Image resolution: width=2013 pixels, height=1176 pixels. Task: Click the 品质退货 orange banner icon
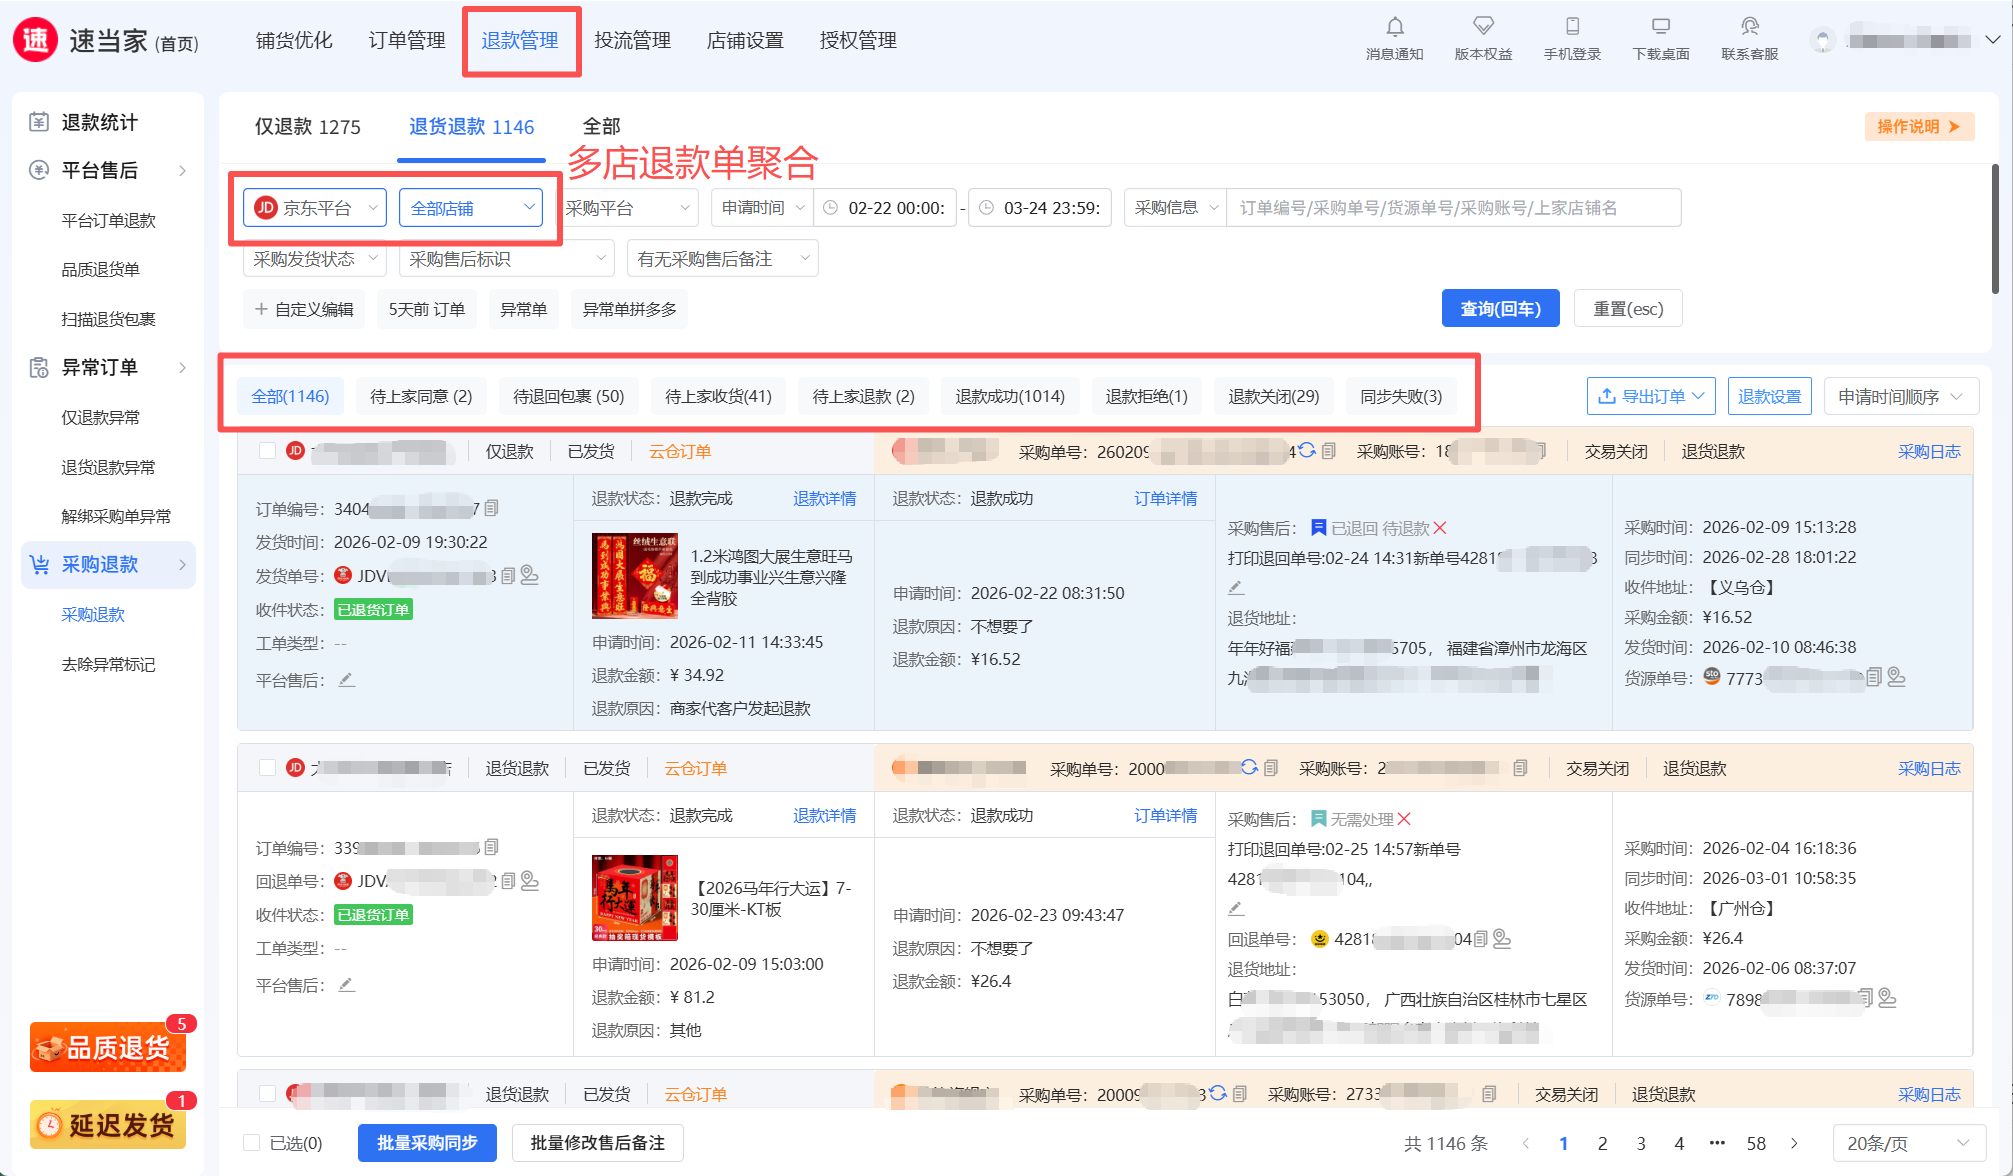pos(108,1047)
